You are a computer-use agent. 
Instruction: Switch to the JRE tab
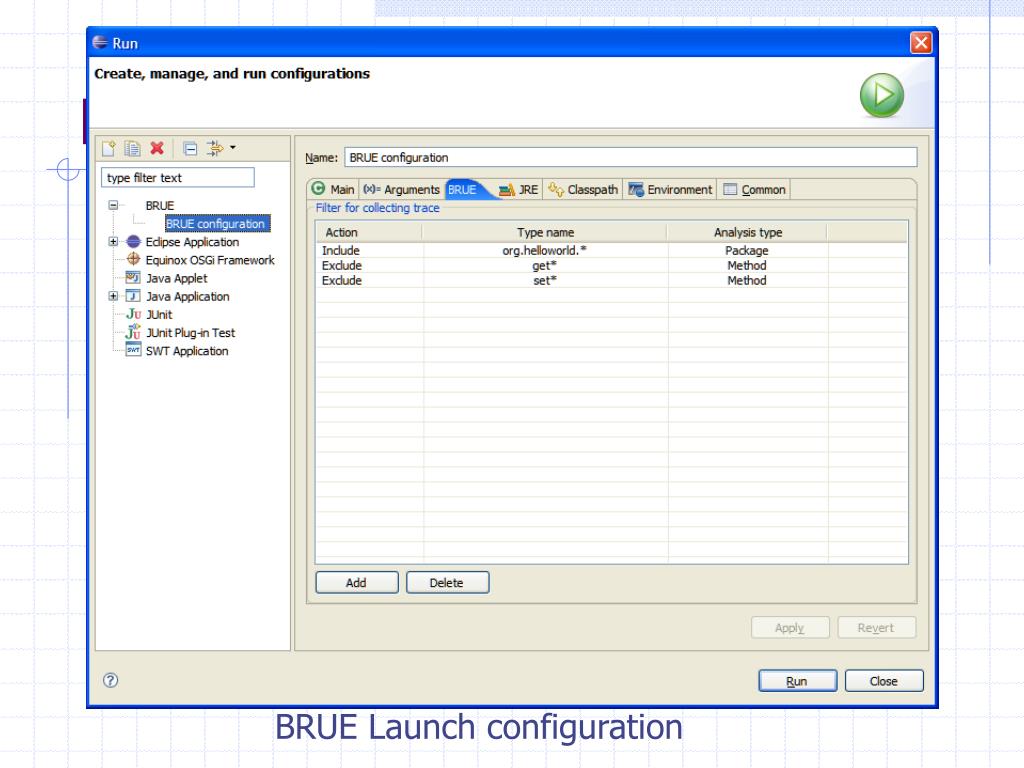519,189
